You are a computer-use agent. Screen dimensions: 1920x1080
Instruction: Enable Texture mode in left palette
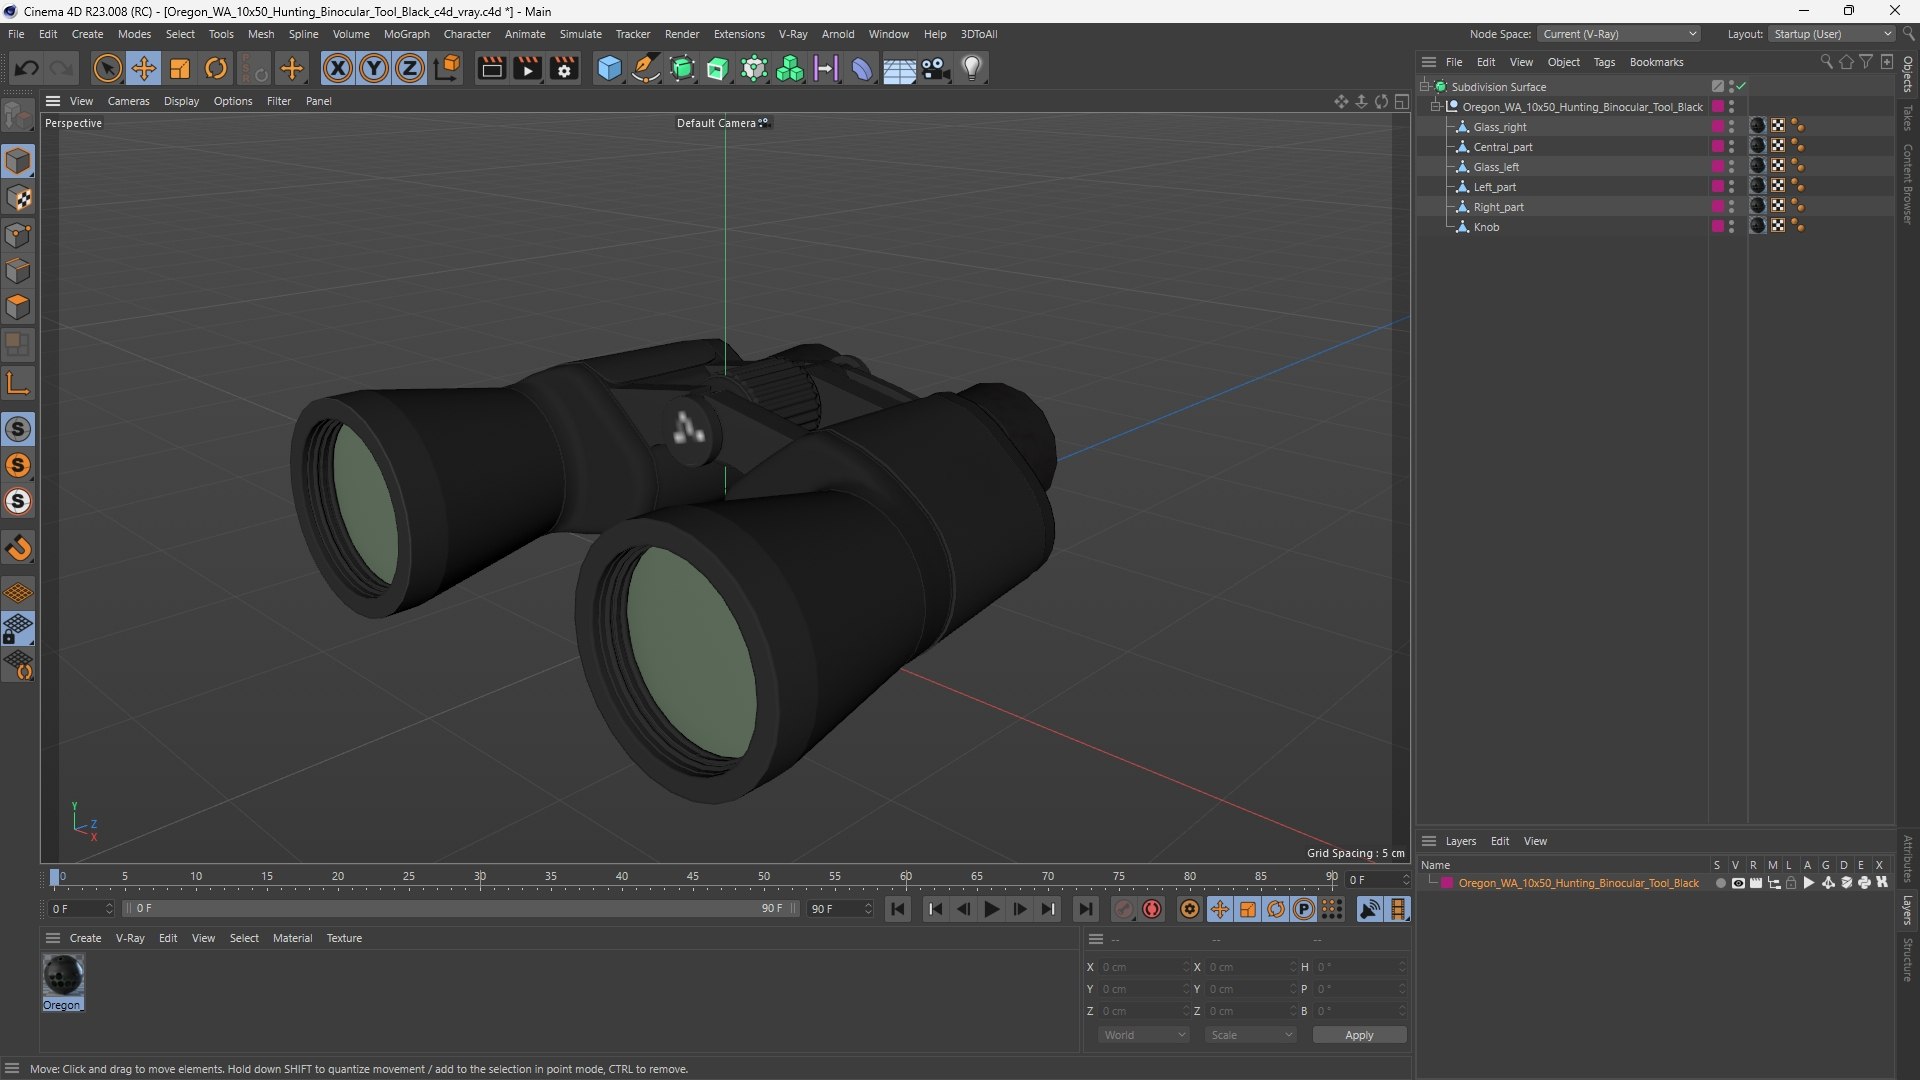click(18, 198)
